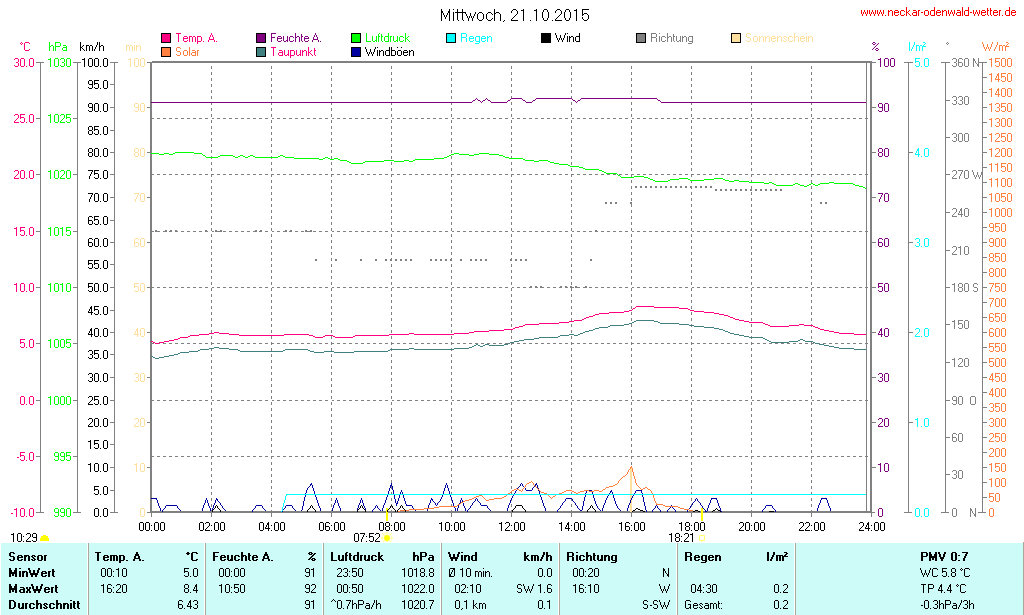Viewport: 1024px width, 615px height.
Task: Click the PMV 0:7 table header
Action: tap(944, 556)
